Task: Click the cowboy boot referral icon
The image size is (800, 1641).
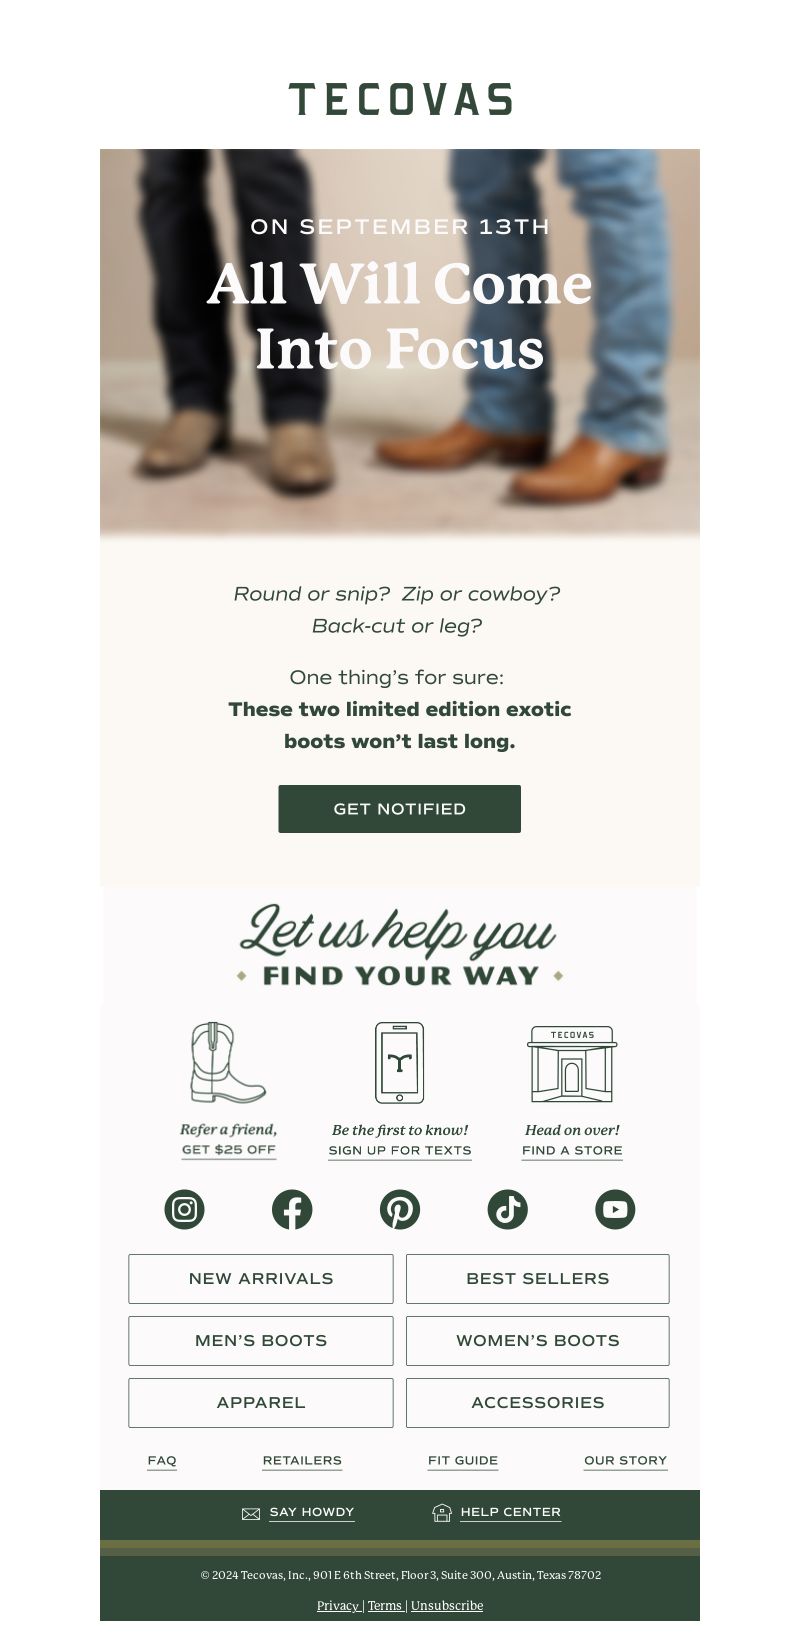Action: [228, 1063]
